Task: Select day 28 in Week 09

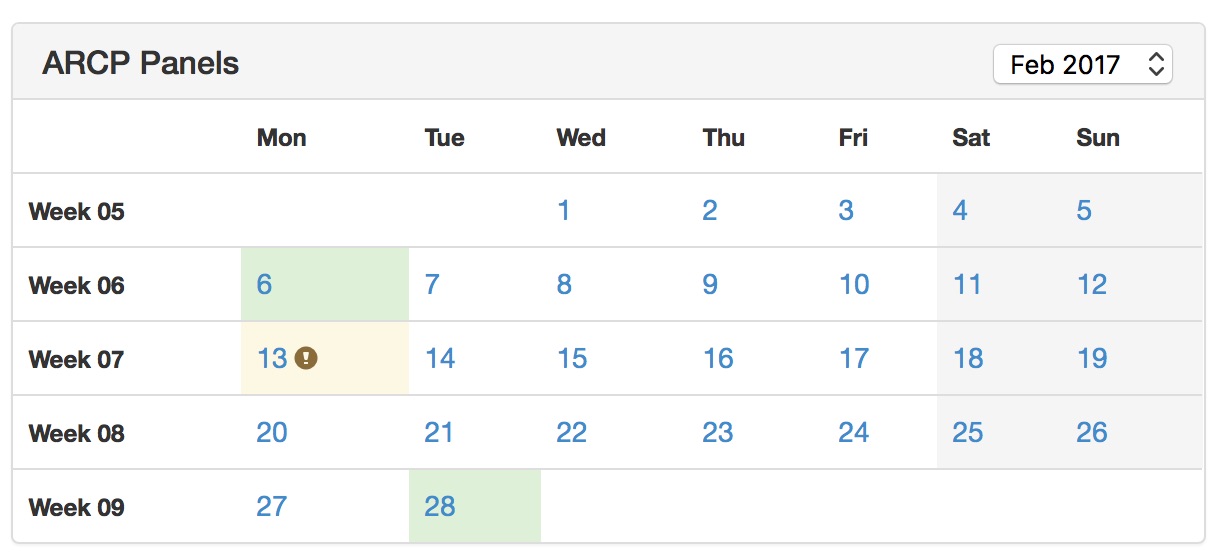Action: [x=440, y=507]
